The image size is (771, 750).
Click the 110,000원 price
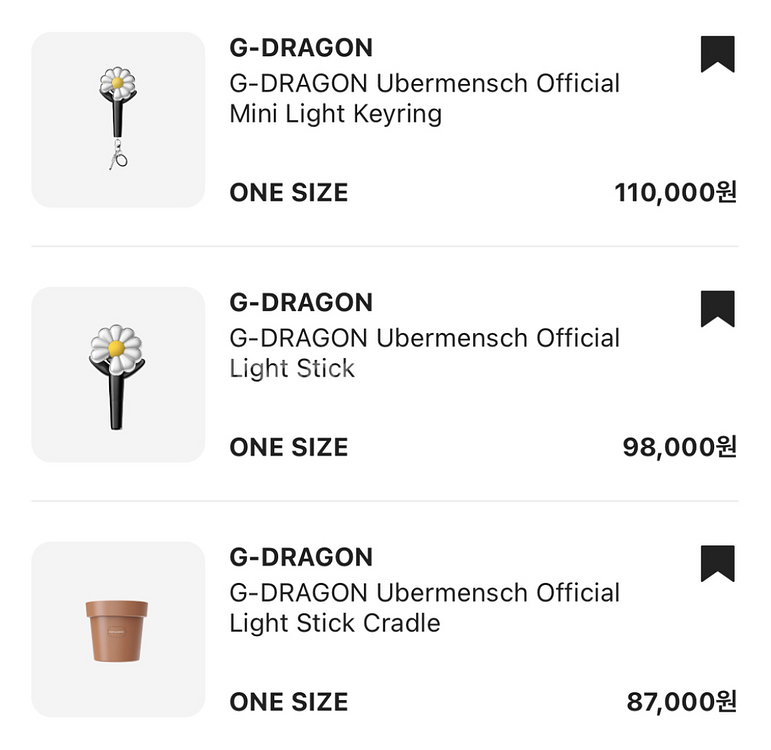pyautogui.click(x=676, y=193)
